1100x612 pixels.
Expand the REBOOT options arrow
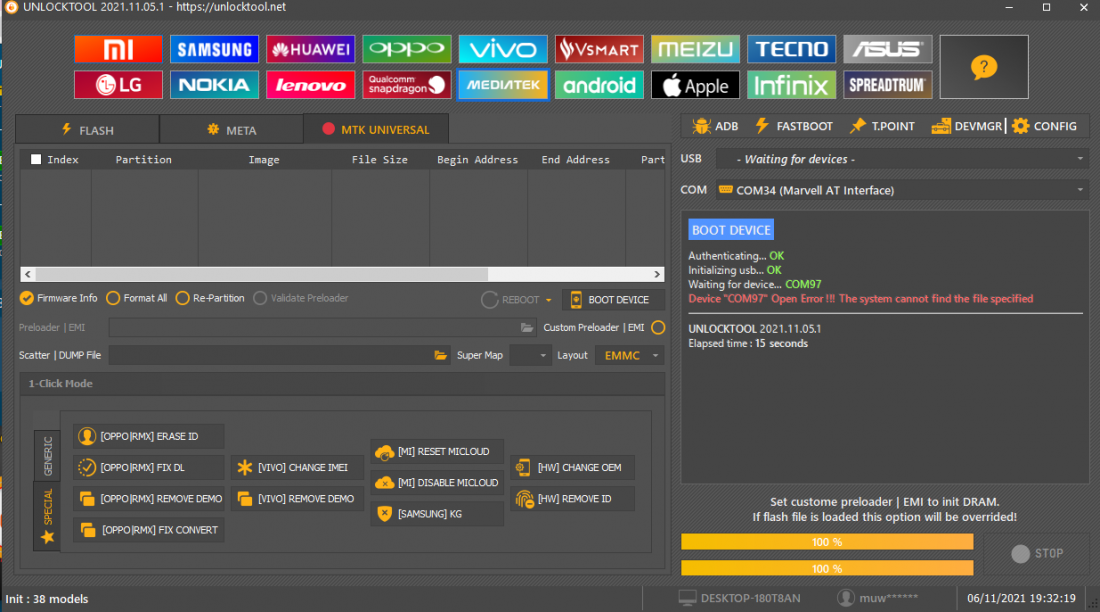pyautogui.click(x=549, y=300)
